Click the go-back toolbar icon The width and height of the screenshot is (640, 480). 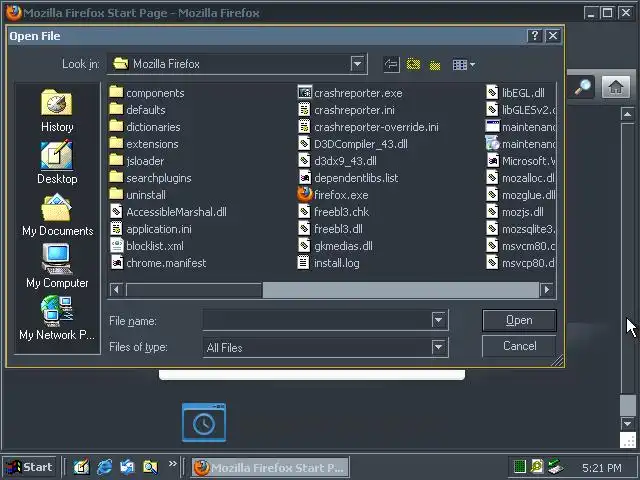point(391,64)
